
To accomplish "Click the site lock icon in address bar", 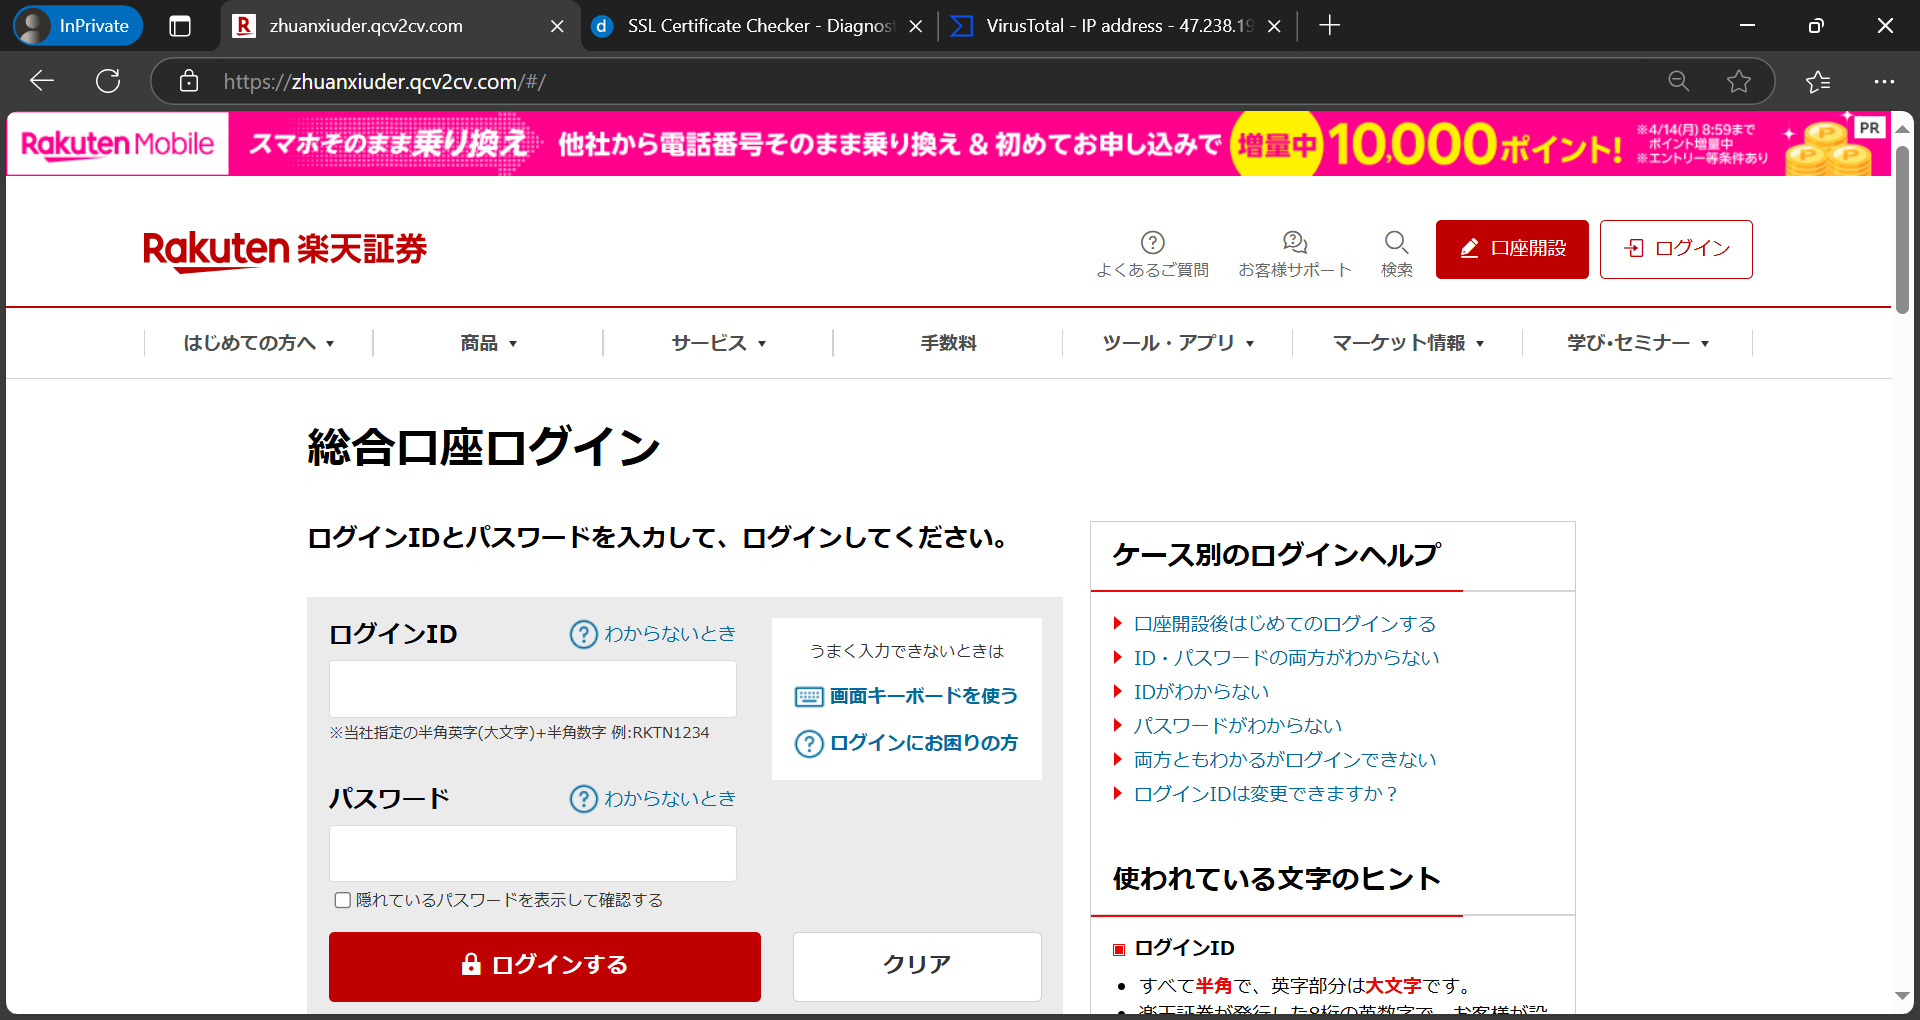I will (189, 81).
